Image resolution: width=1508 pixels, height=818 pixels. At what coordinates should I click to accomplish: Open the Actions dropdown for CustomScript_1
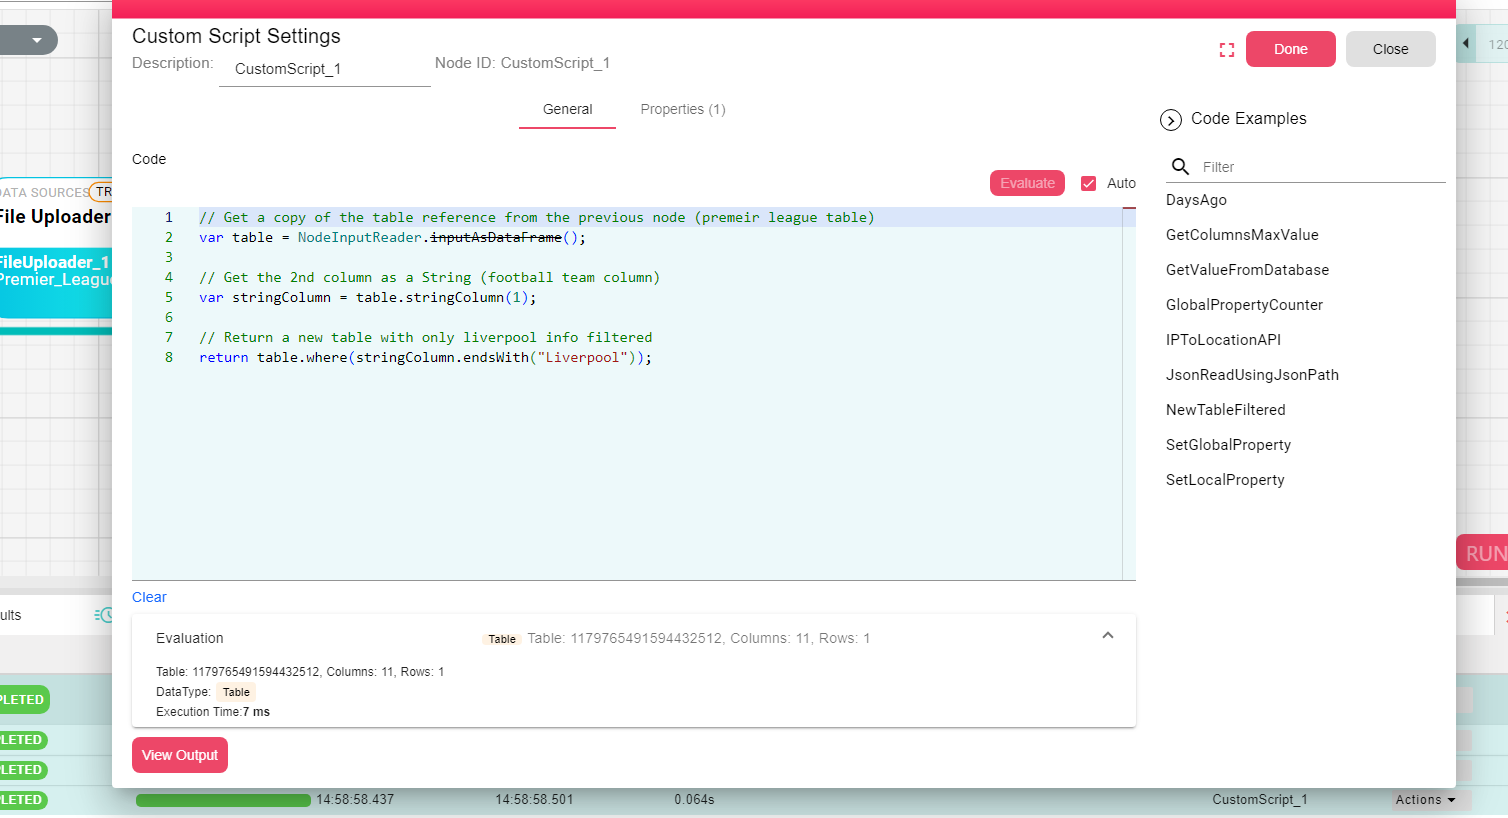[1425, 800]
